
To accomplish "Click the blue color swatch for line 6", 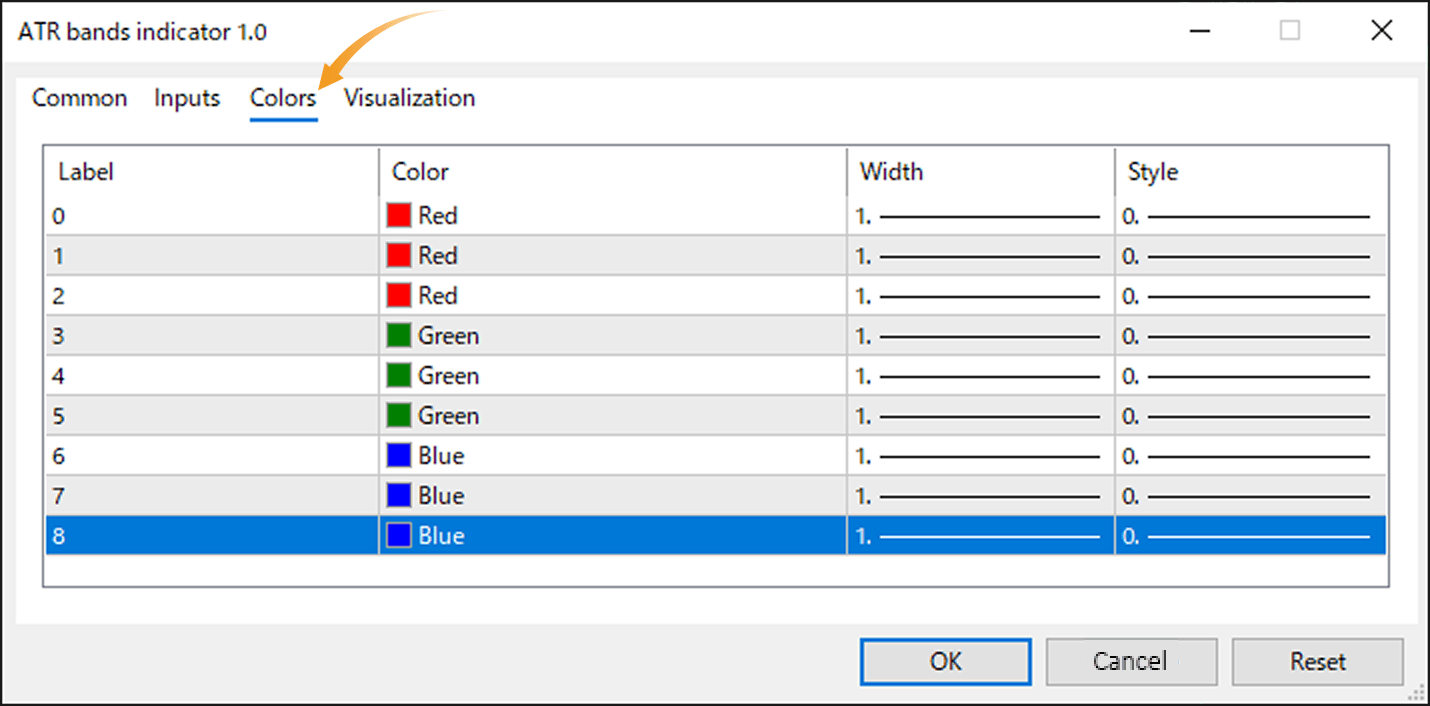I will pos(399,454).
